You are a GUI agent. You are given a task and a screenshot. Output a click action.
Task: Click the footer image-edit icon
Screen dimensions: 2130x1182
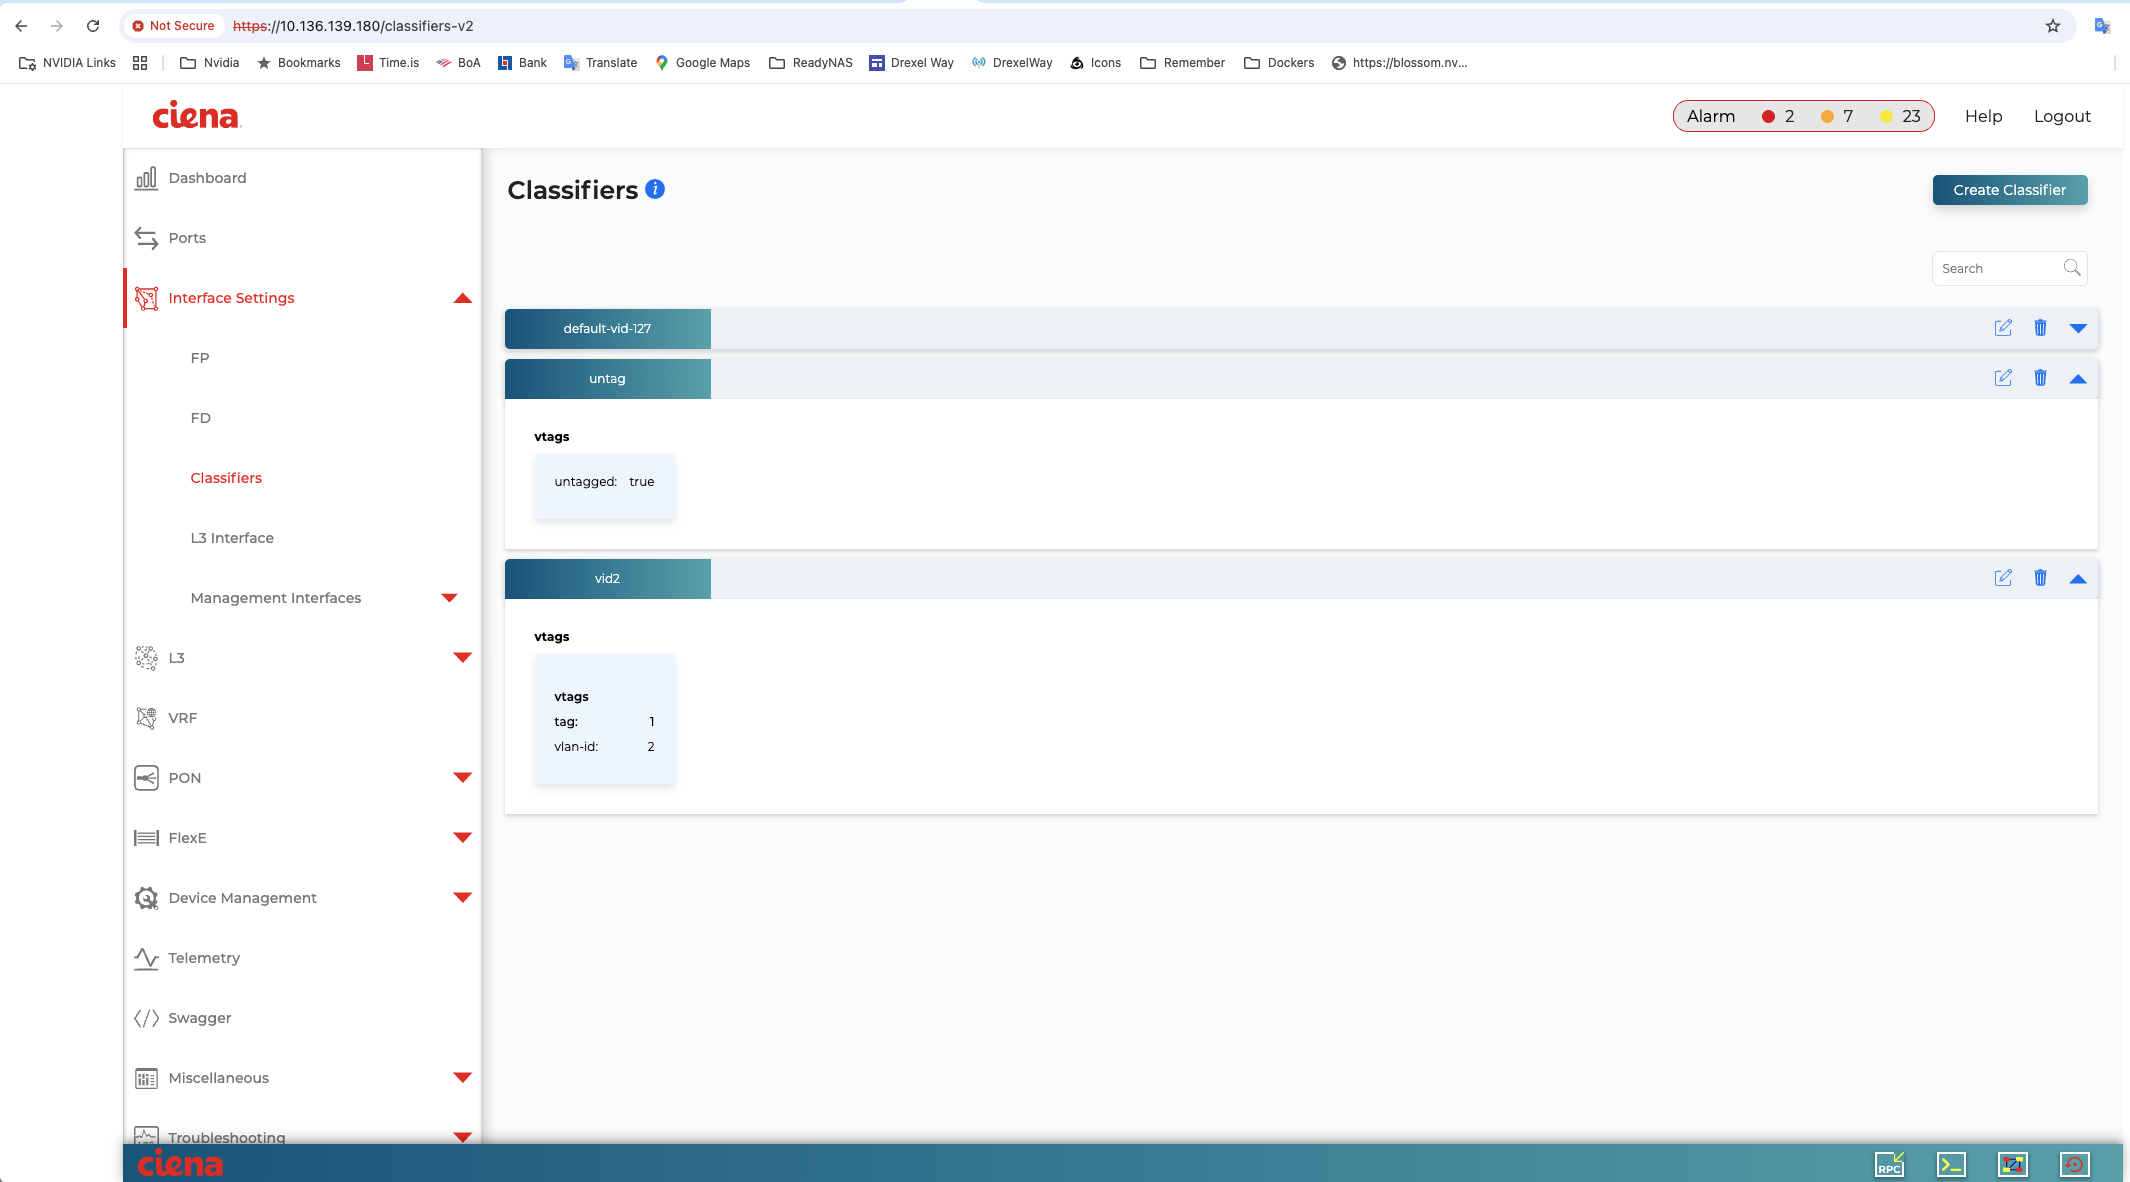point(2012,1164)
